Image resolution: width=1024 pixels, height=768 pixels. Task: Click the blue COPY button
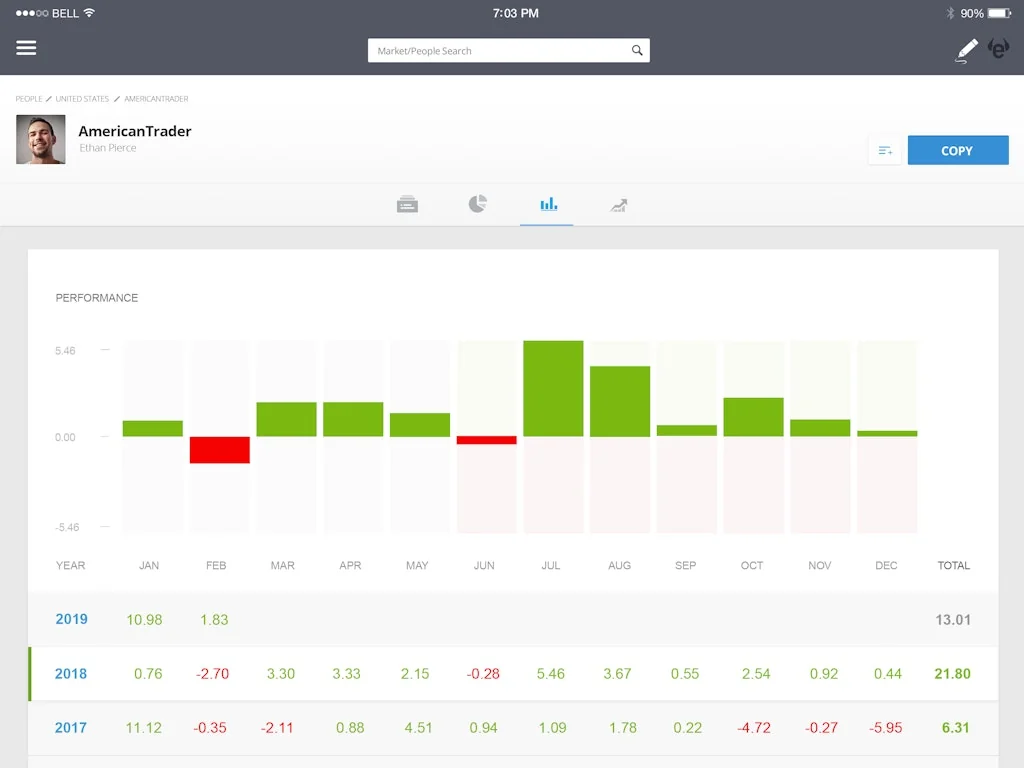957,150
